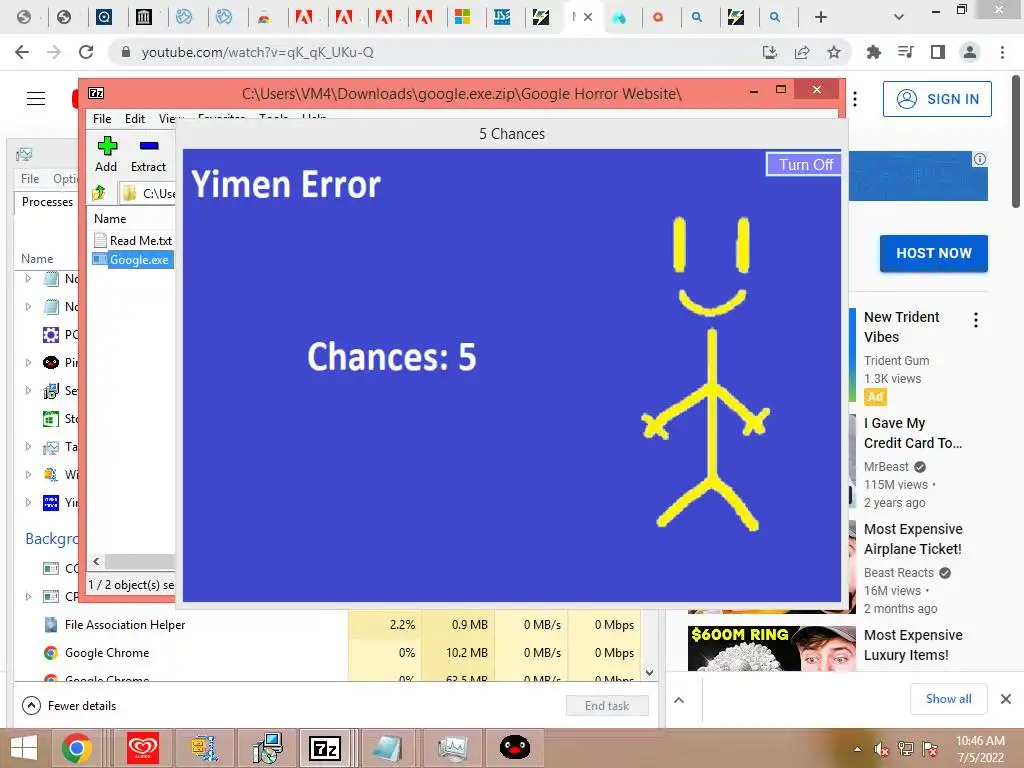Screen dimensions: 1024x768
Task: Click Fewer details in Task Manager
Action: tap(69, 706)
